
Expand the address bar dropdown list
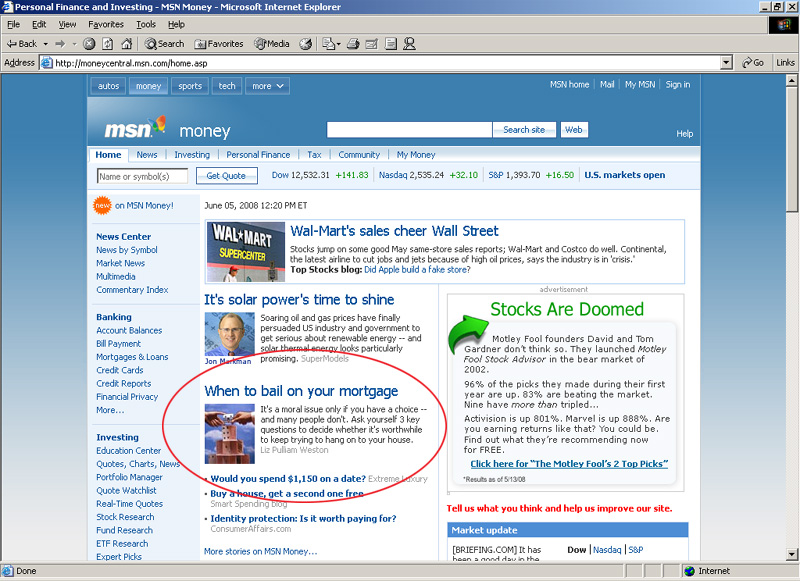click(727, 63)
